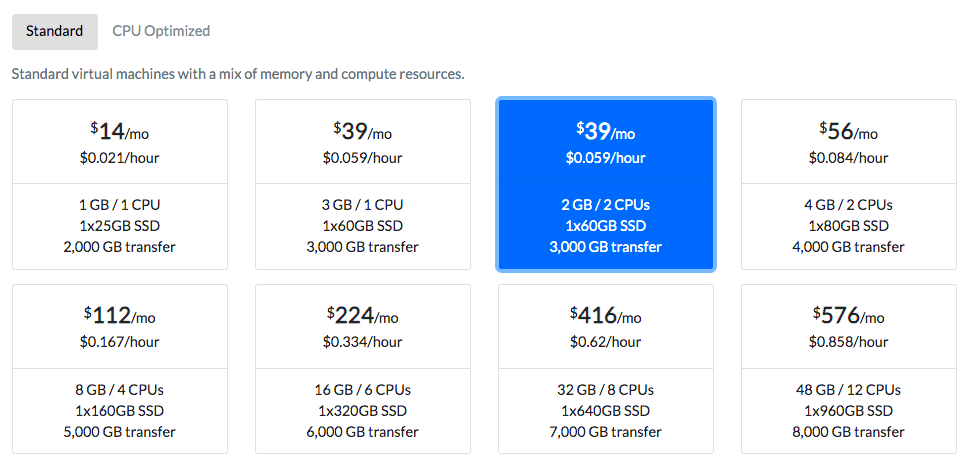Click the $0.021/hour price text
The image size is (970, 466).
119,158
